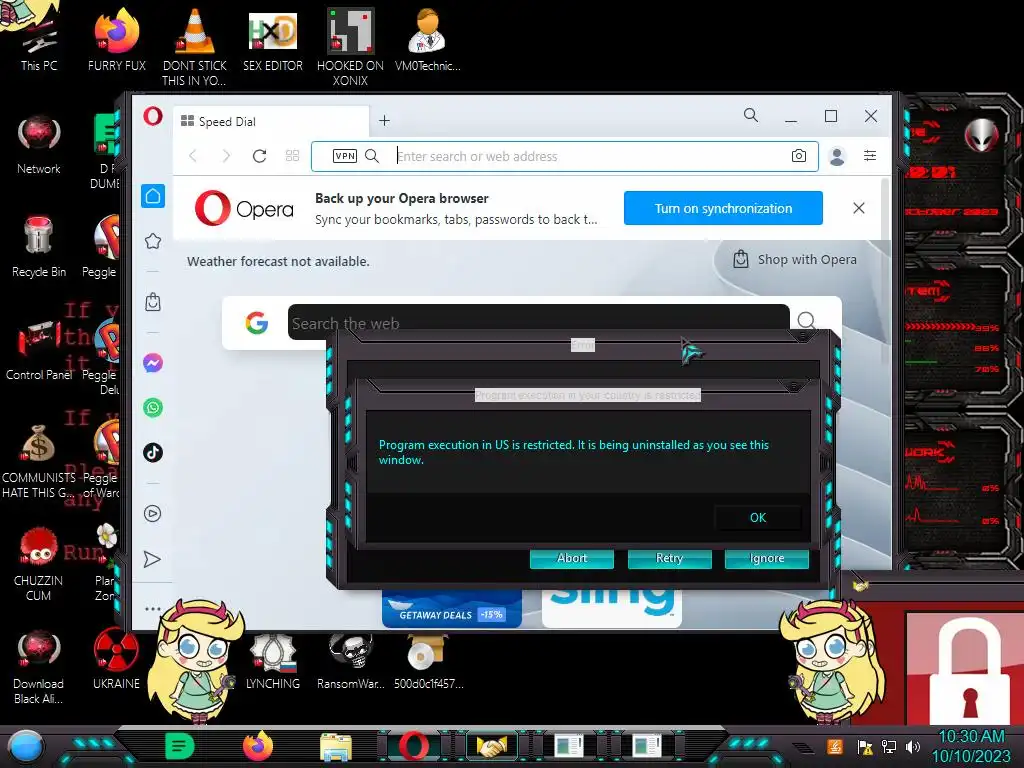Open Shopping bag icon in Opera sidebar
This screenshot has width=1024, height=768.
click(x=153, y=302)
